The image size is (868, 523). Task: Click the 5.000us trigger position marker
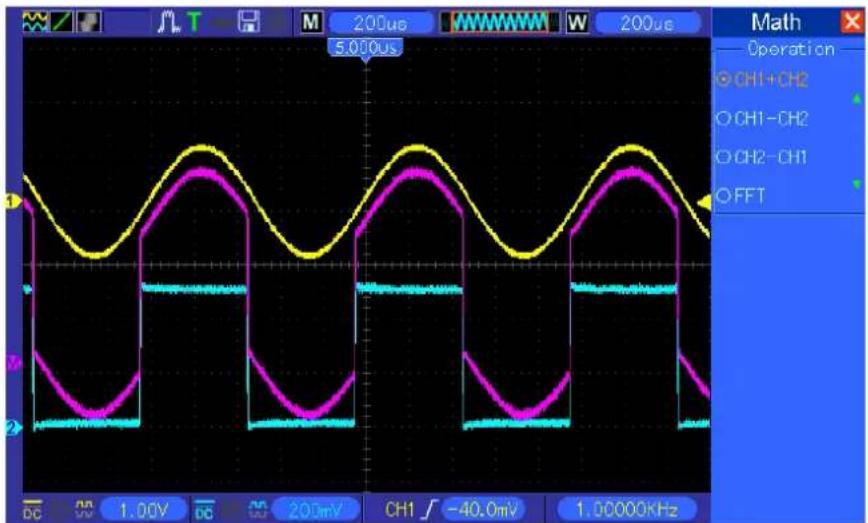point(366,48)
